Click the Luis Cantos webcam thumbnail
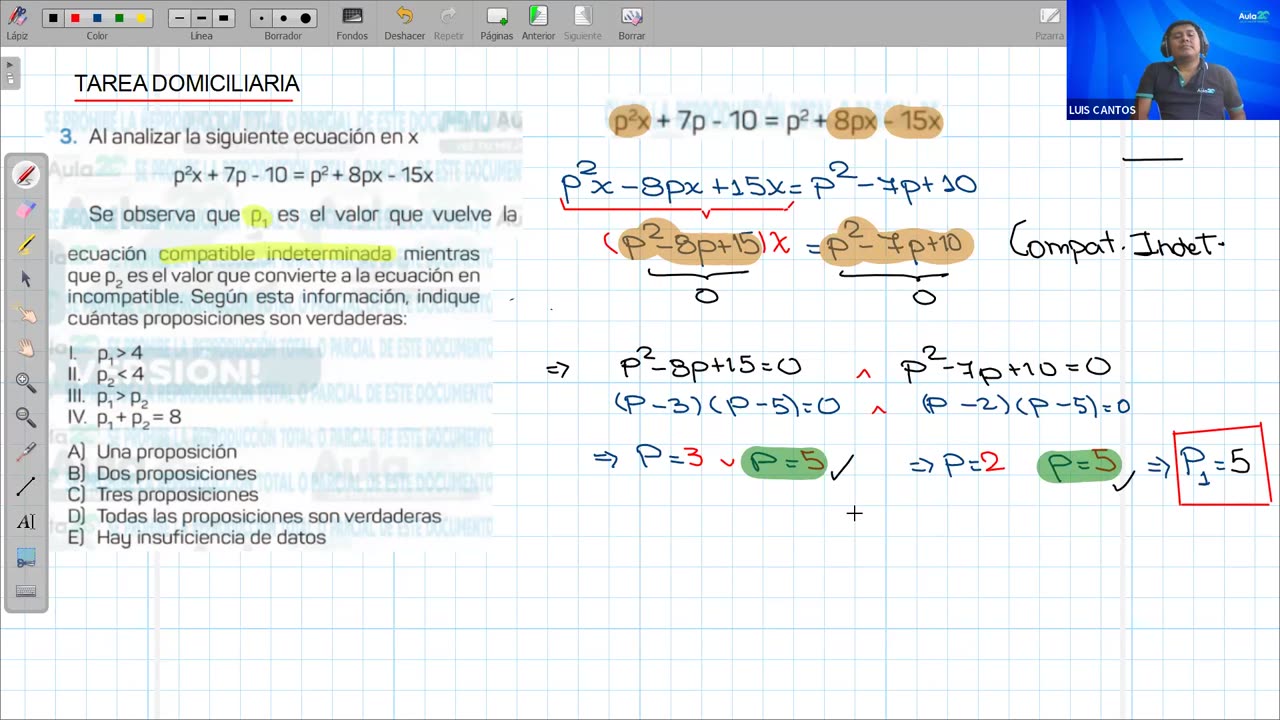 pos(1173,60)
